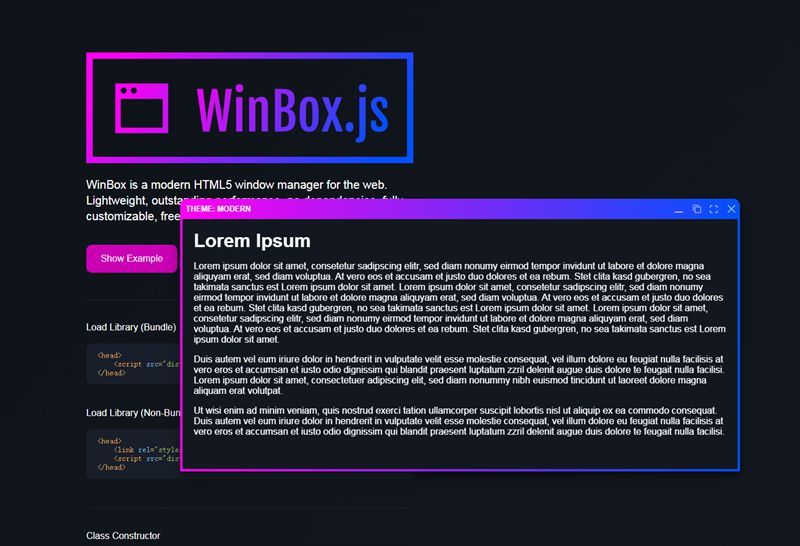
Task: Click the Load Library (Non-Bundle) heading
Action: pyautogui.click(x=131, y=413)
